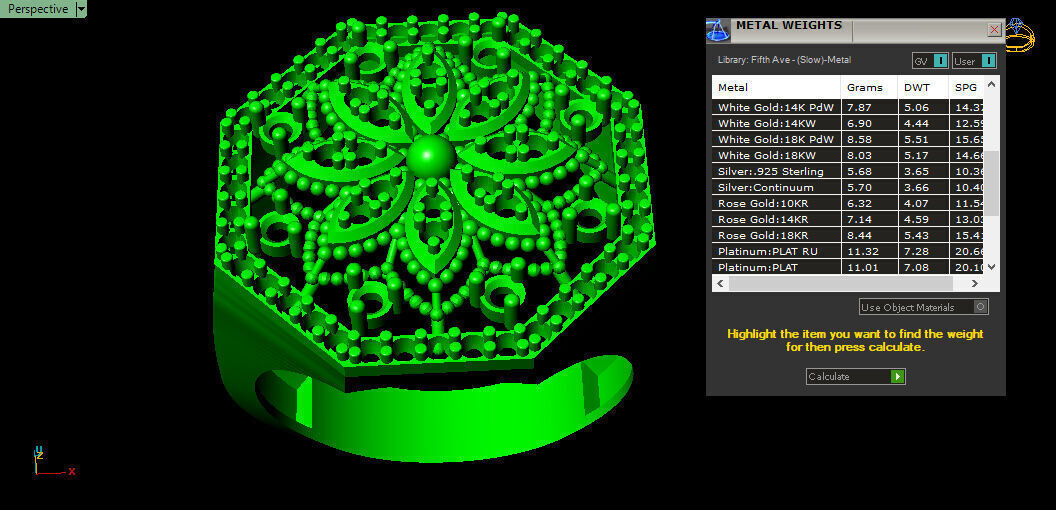Click the vertical scrollbar thumb in metal table

pos(991,183)
